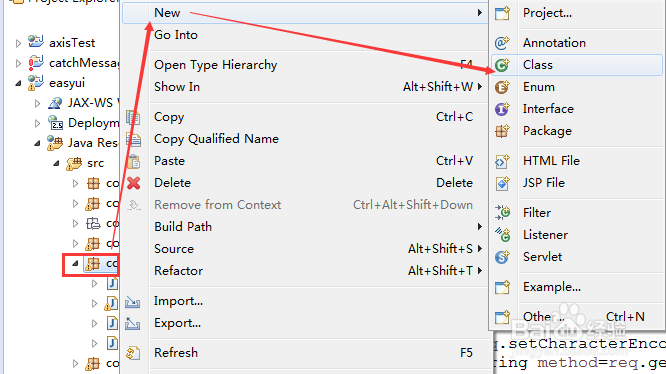
Task: Click the Listener icon in submenu
Action: coord(502,235)
